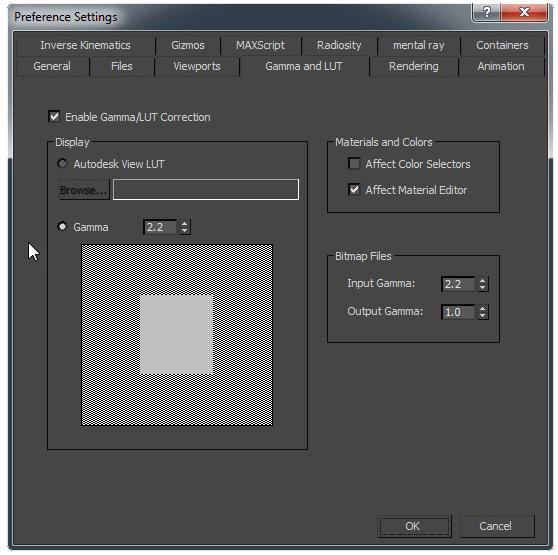Increase the display Gamma spinner value

coord(184,224)
